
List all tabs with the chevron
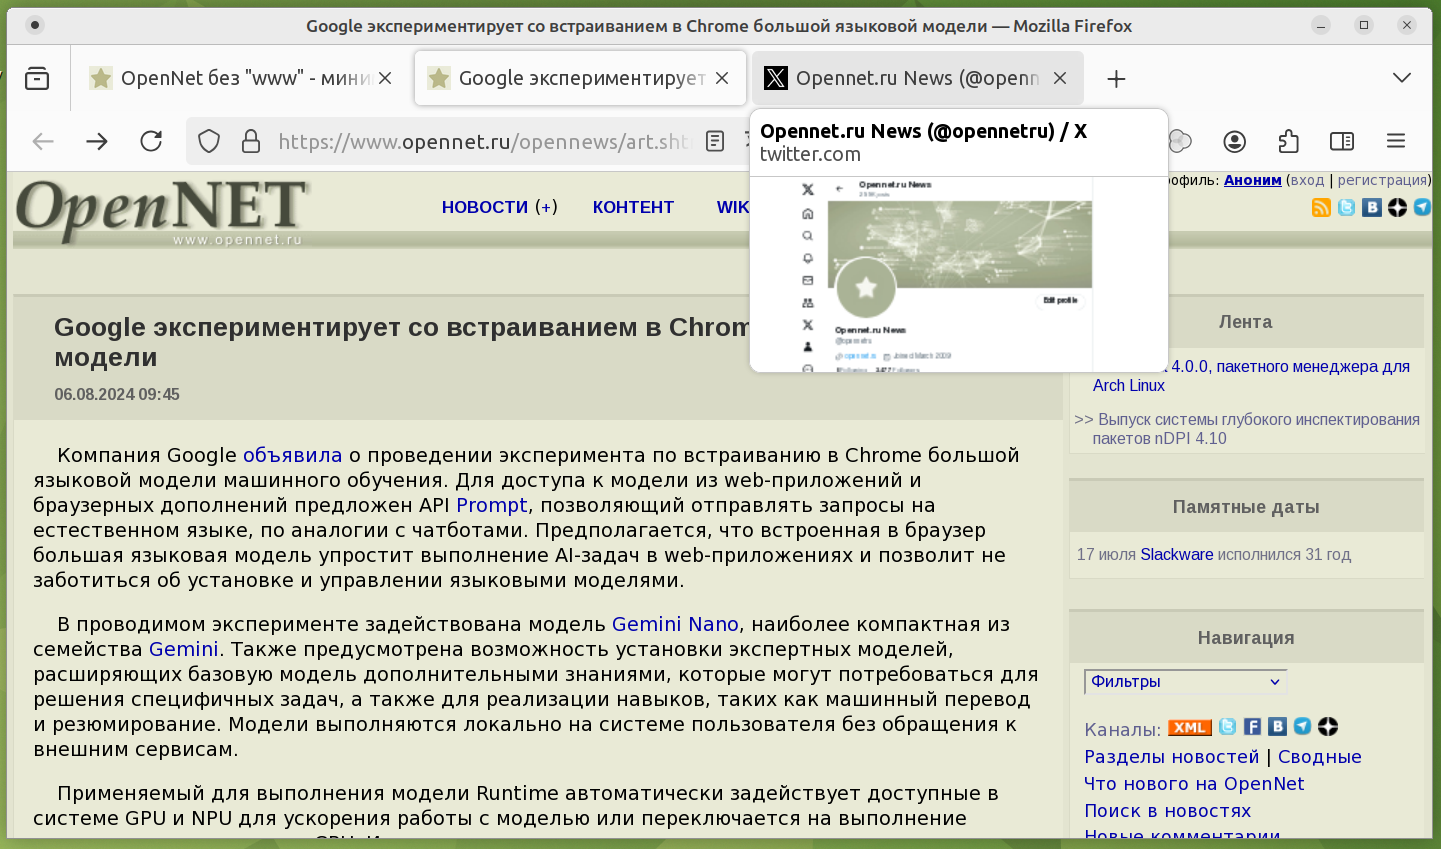point(1402,78)
